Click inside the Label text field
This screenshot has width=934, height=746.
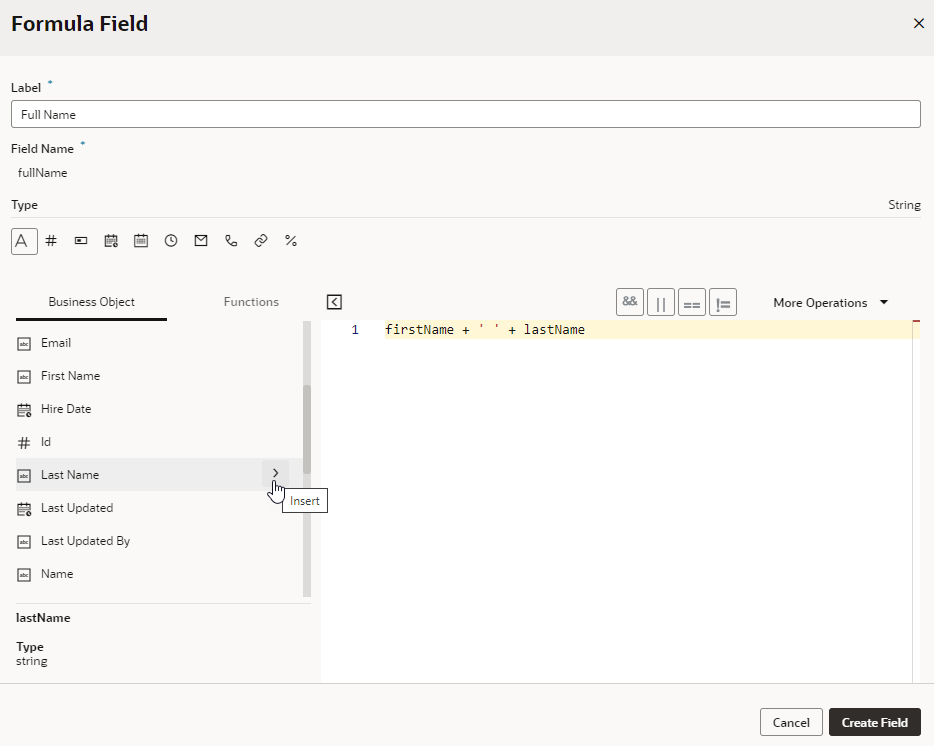click(x=466, y=114)
